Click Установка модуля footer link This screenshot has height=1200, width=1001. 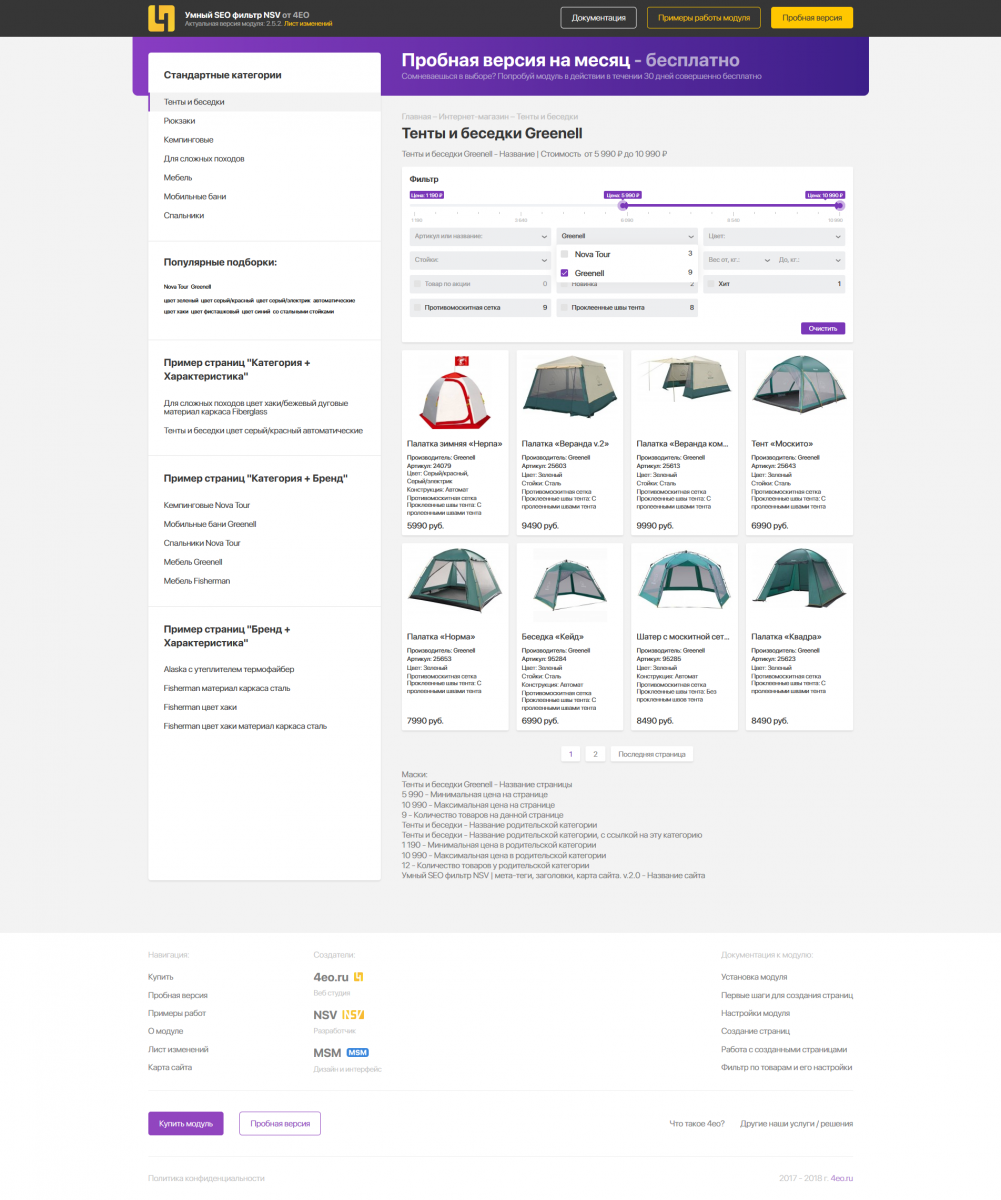[754, 977]
